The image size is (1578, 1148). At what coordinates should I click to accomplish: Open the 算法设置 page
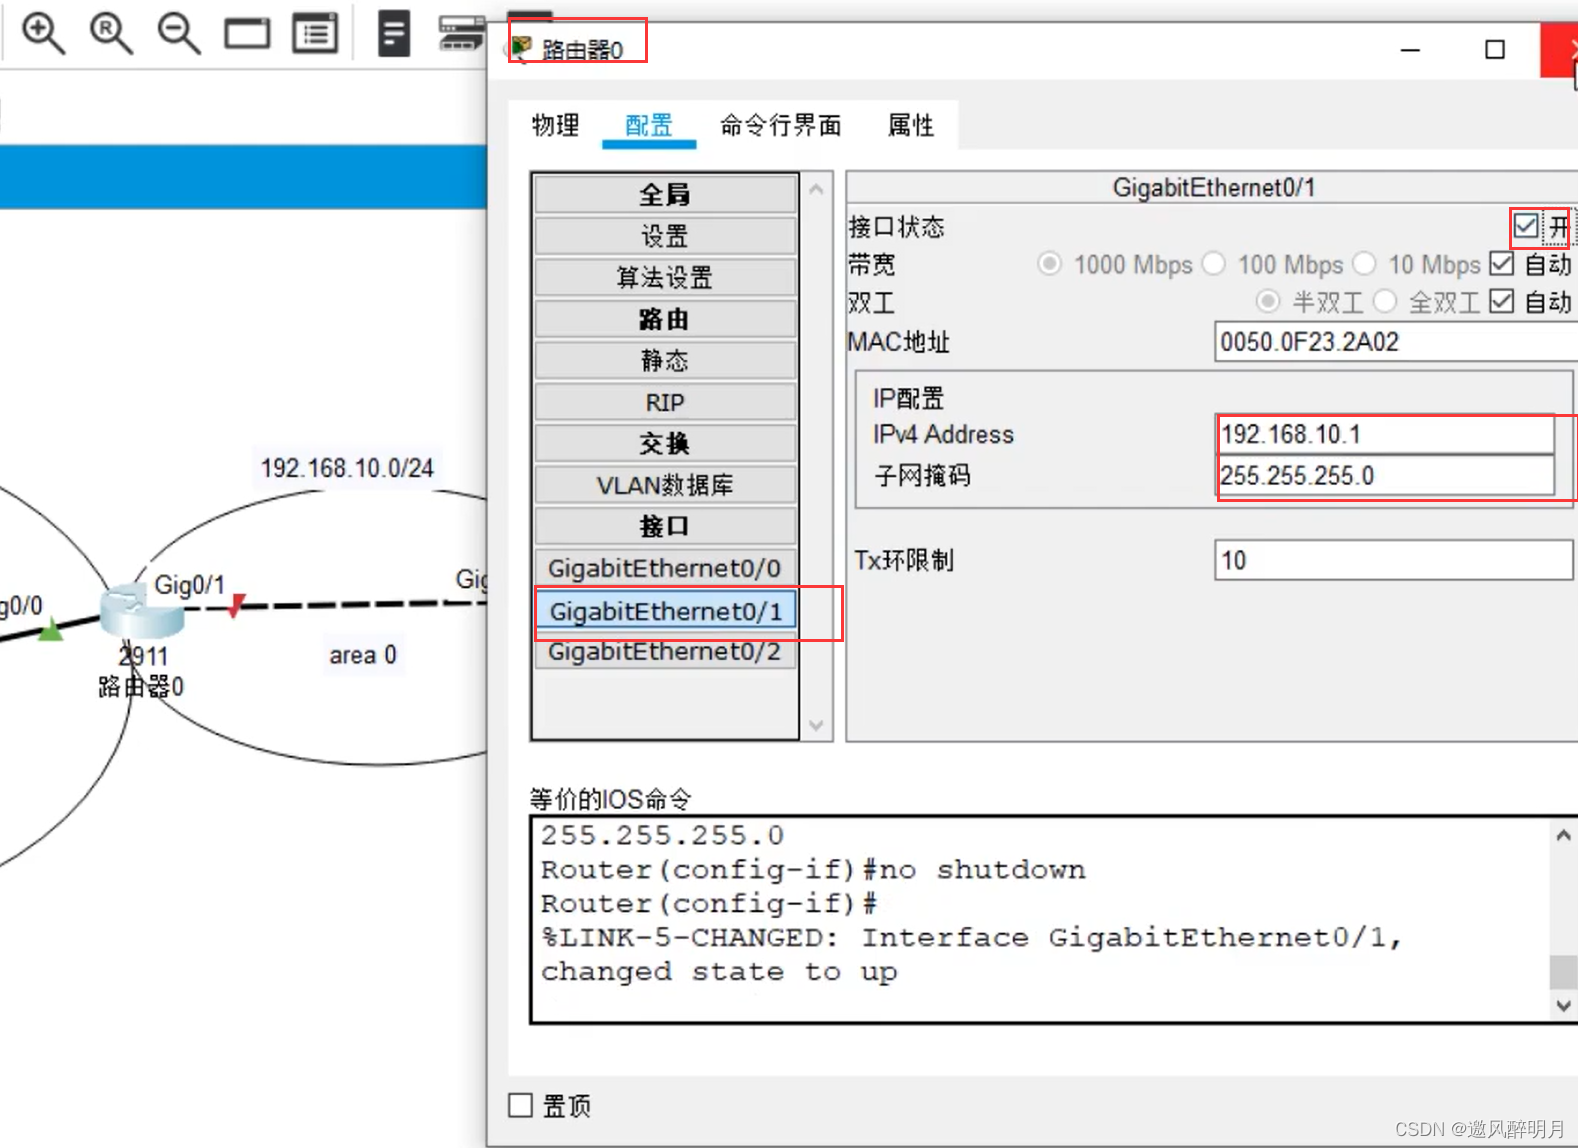(665, 277)
